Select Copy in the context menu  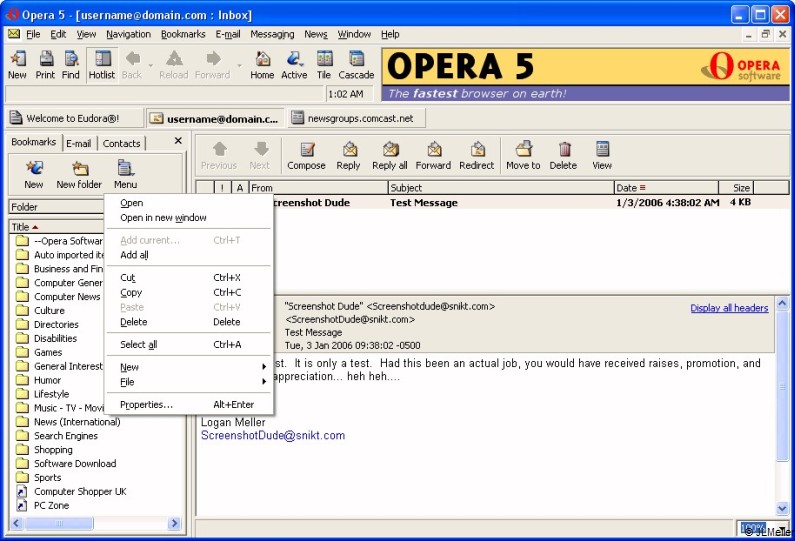click(x=189, y=293)
